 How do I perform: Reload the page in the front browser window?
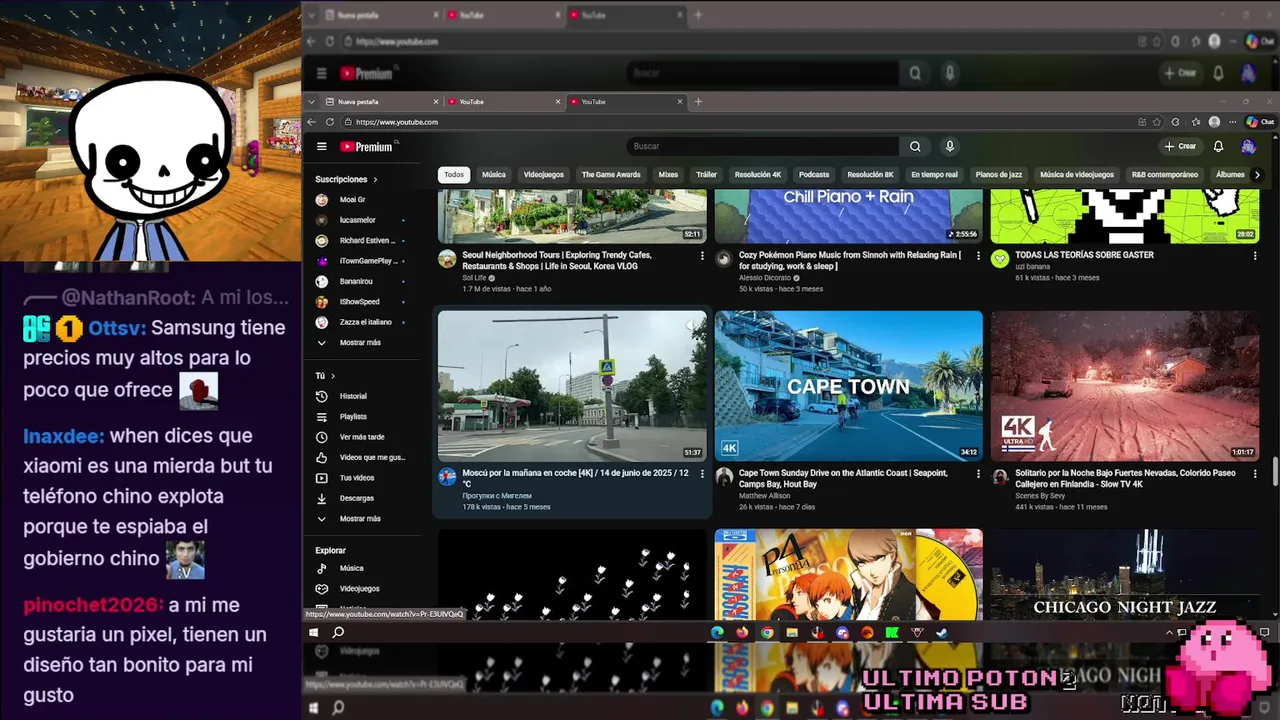click(x=330, y=122)
